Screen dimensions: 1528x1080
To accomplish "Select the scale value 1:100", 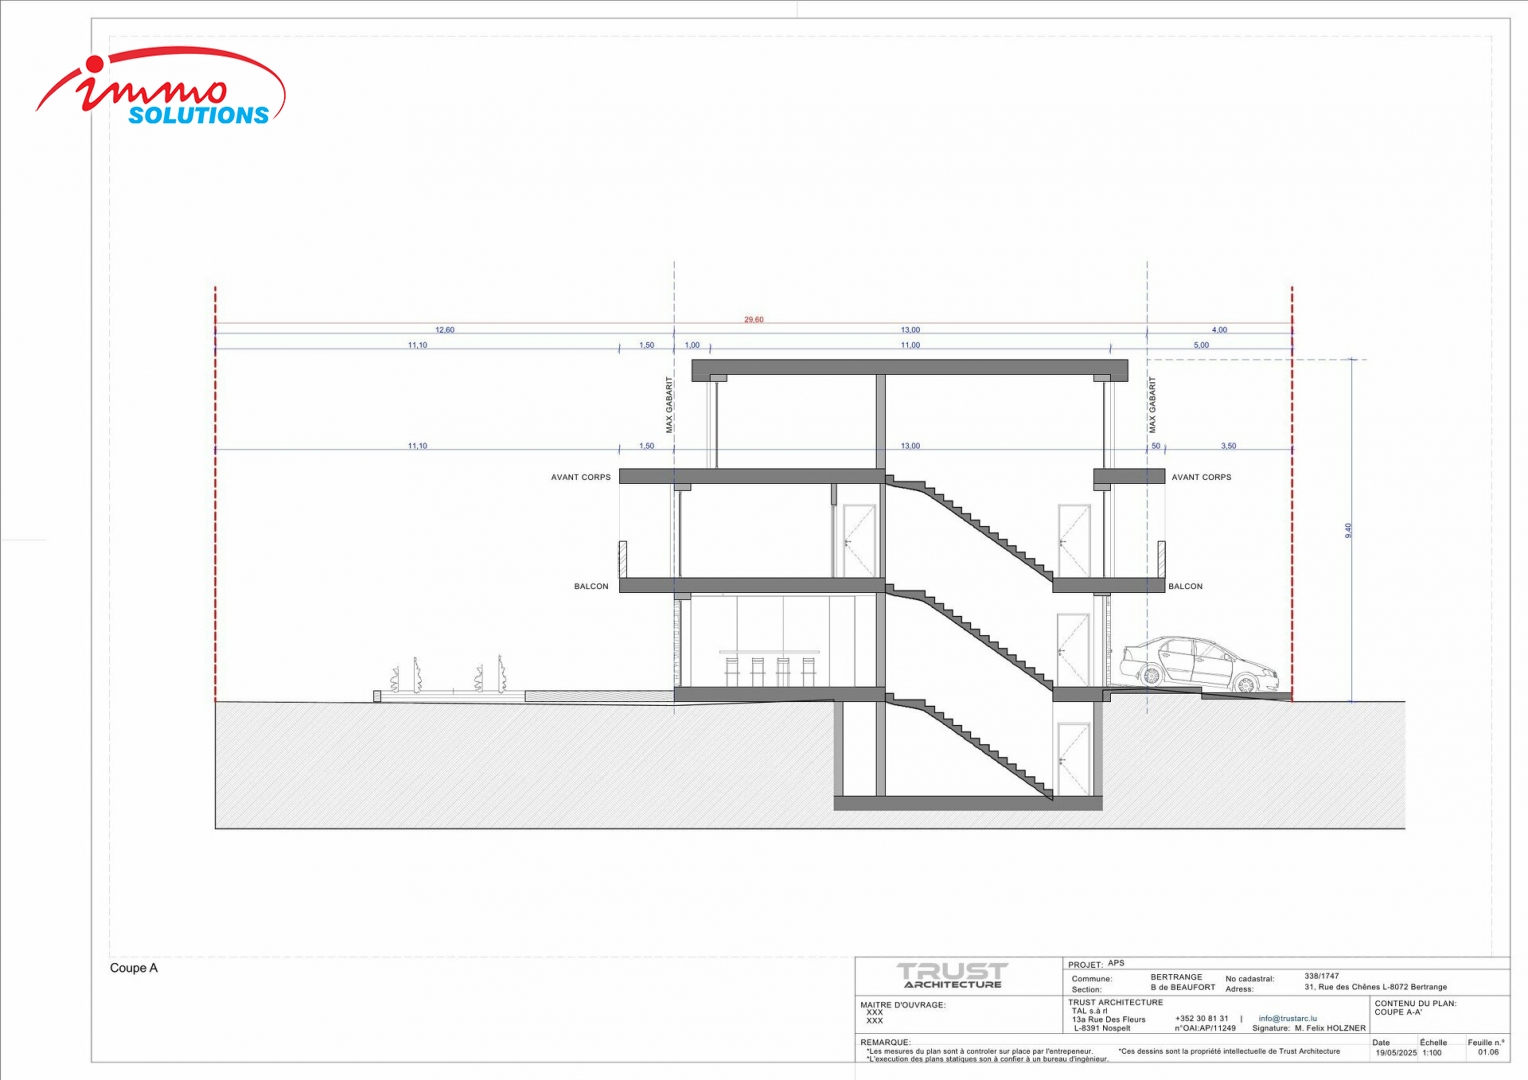I will pyautogui.click(x=1432, y=1052).
